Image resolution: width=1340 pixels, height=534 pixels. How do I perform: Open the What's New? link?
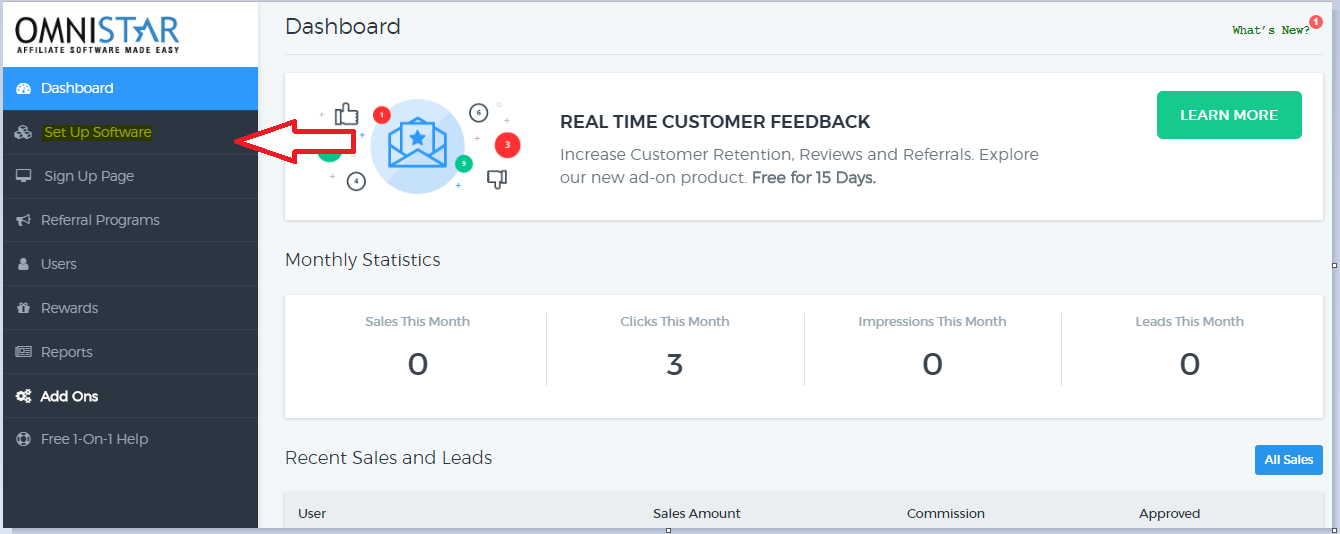1271,30
